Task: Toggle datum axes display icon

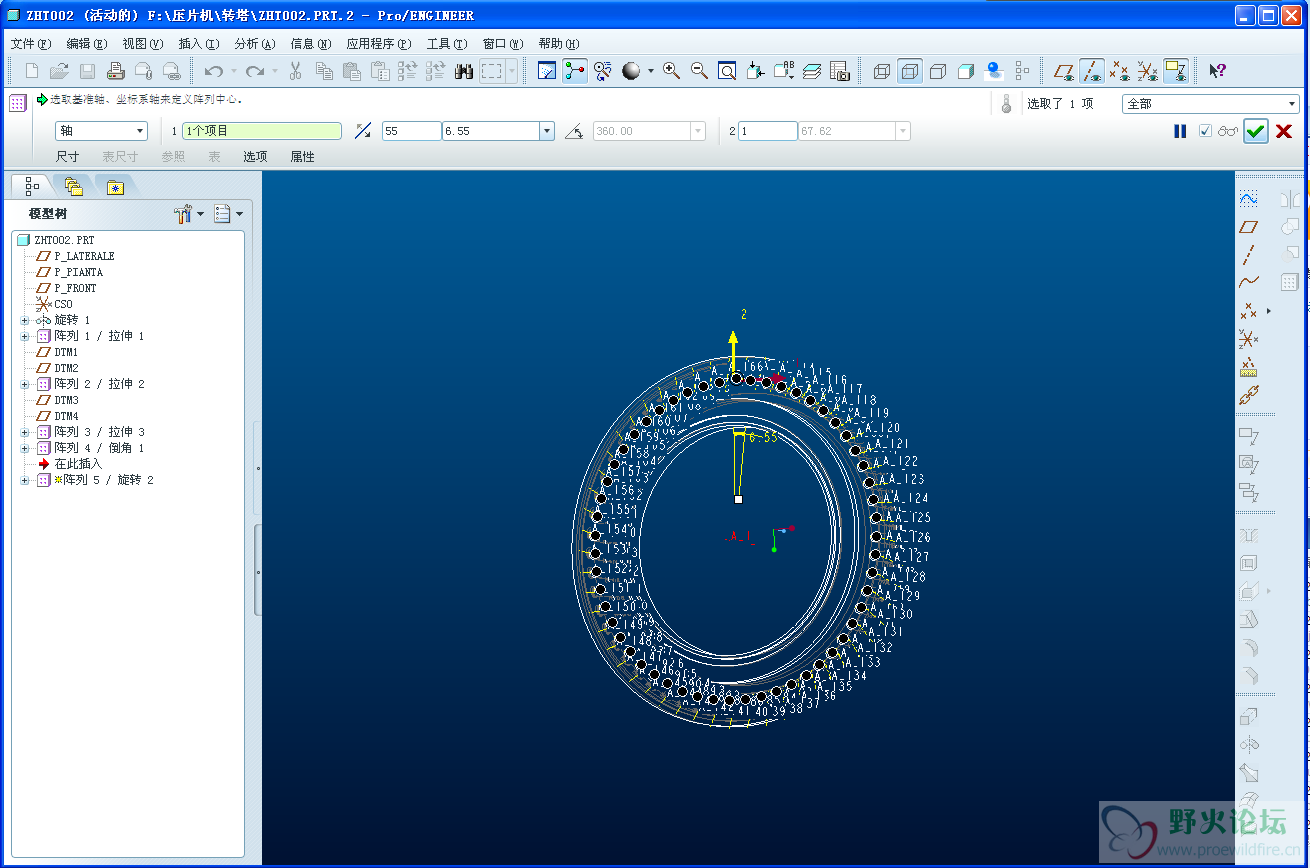Action: [1092, 71]
